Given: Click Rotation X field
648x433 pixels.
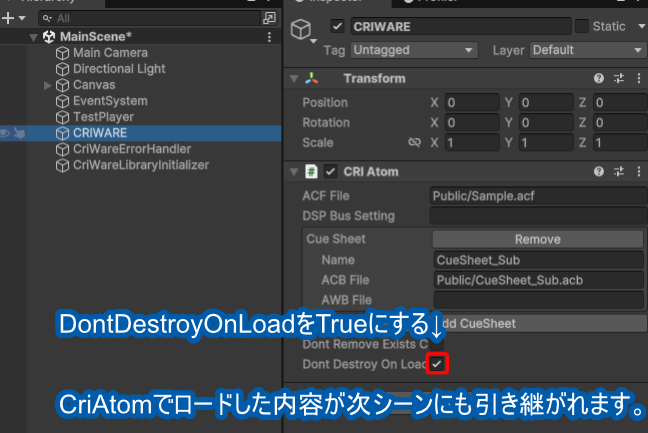Looking at the screenshot, I should pos(472,123).
